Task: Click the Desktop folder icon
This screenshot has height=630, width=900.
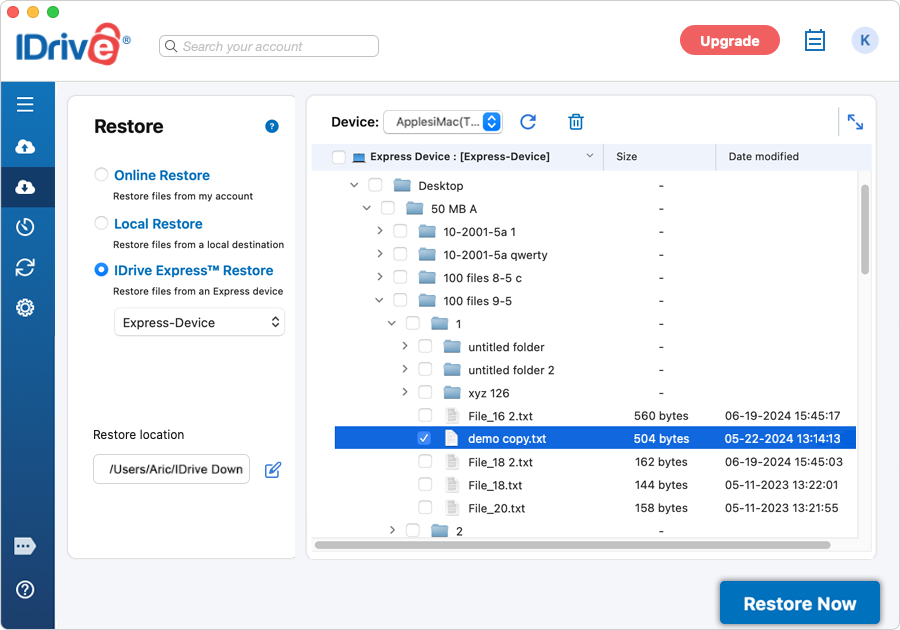Action: pos(402,185)
